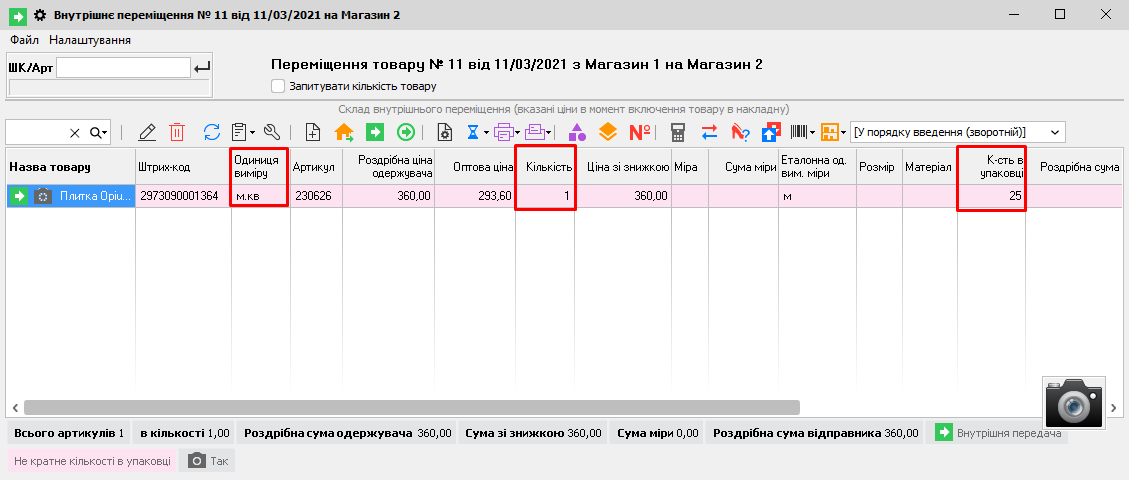Click the orange stacked layers icon

coord(607,132)
